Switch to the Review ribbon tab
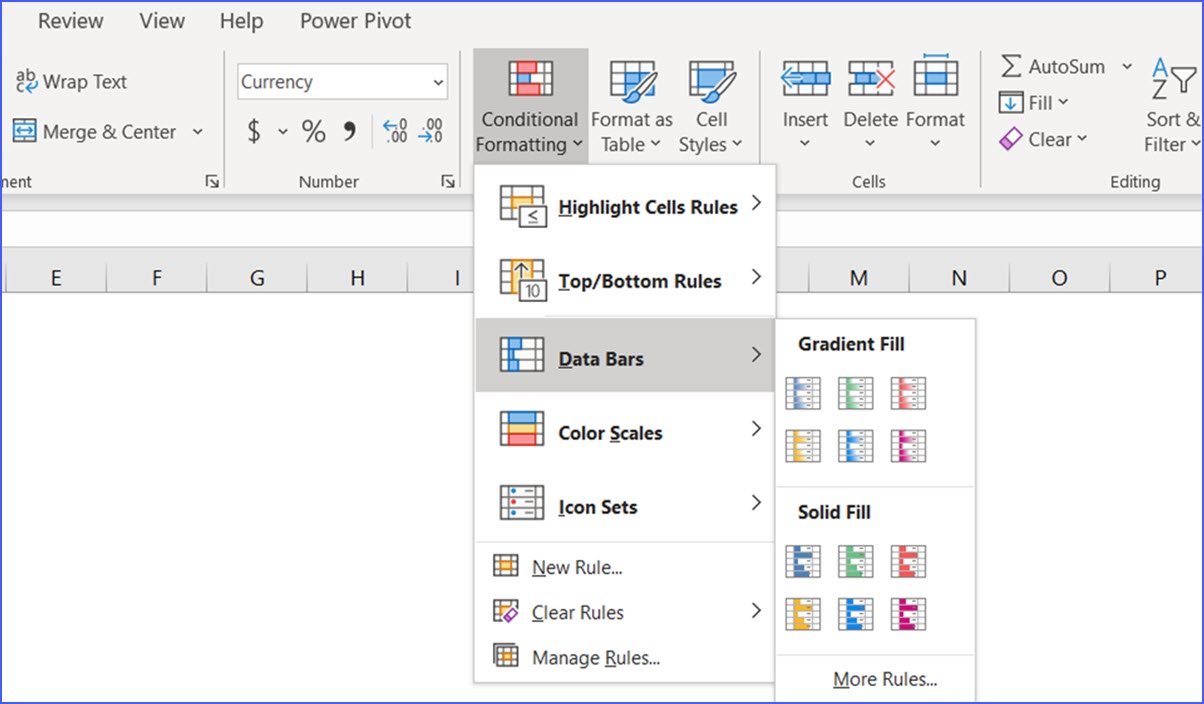 69,20
